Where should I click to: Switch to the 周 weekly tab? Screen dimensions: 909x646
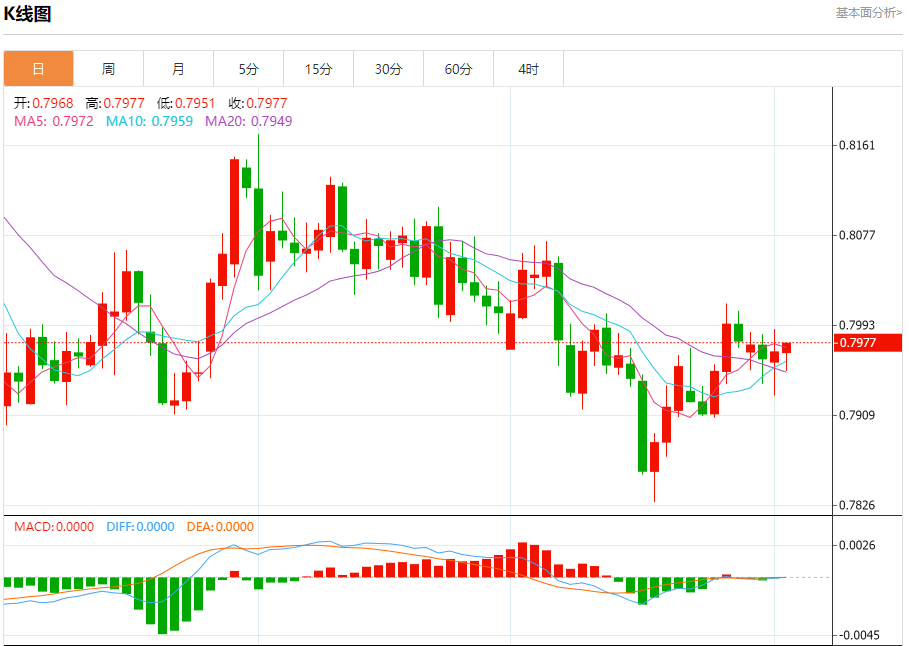click(x=108, y=68)
